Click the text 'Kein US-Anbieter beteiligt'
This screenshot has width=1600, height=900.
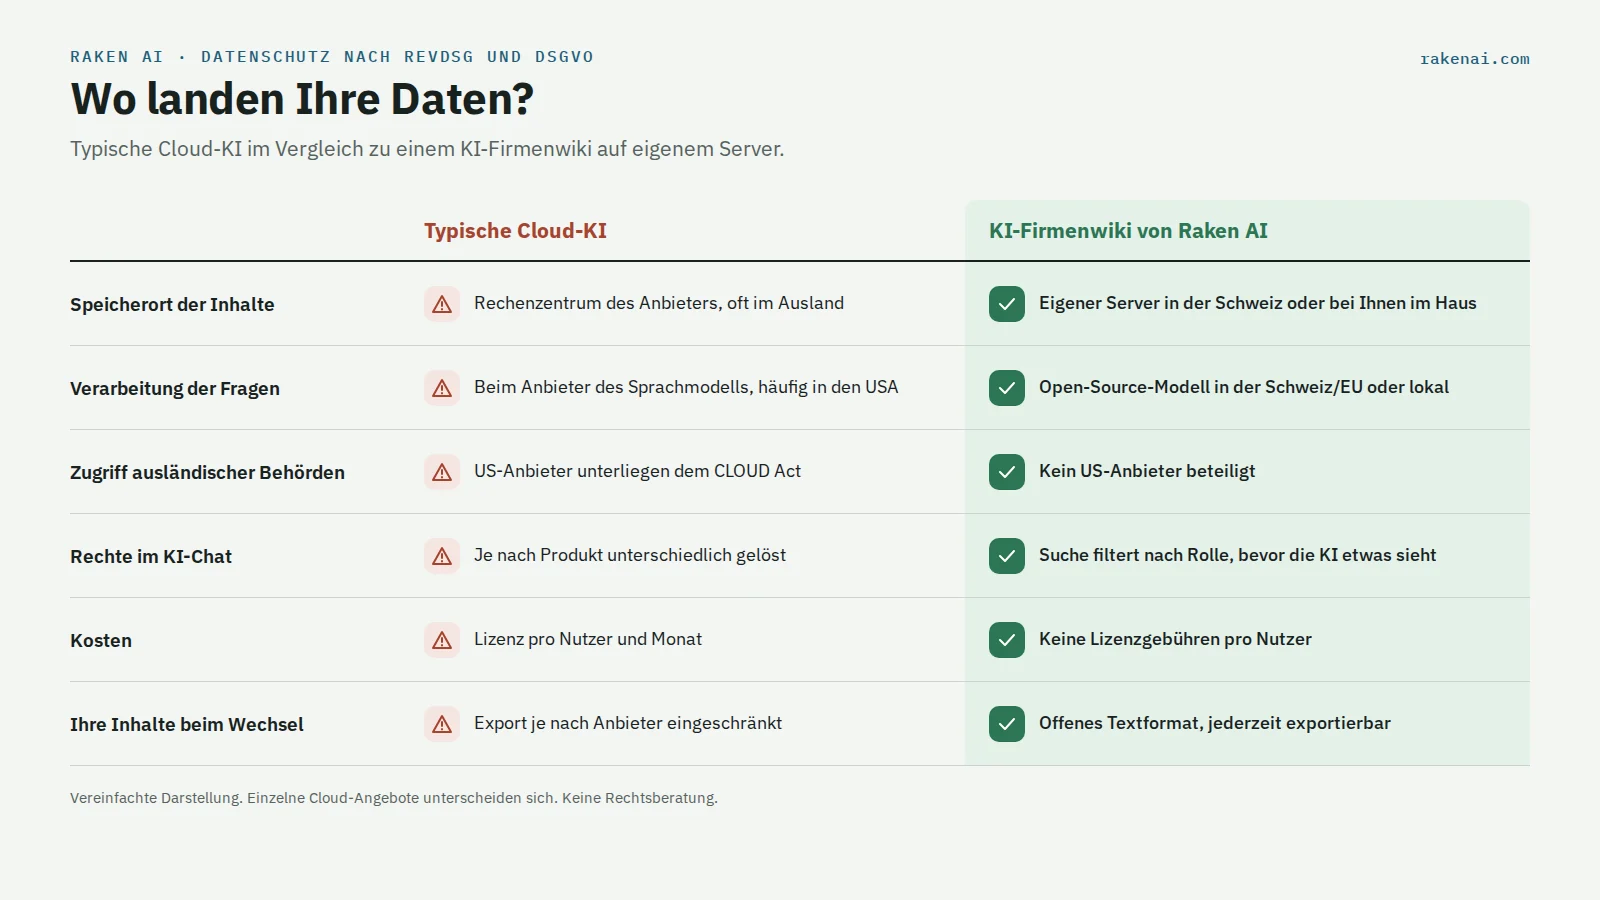point(1147,471)
